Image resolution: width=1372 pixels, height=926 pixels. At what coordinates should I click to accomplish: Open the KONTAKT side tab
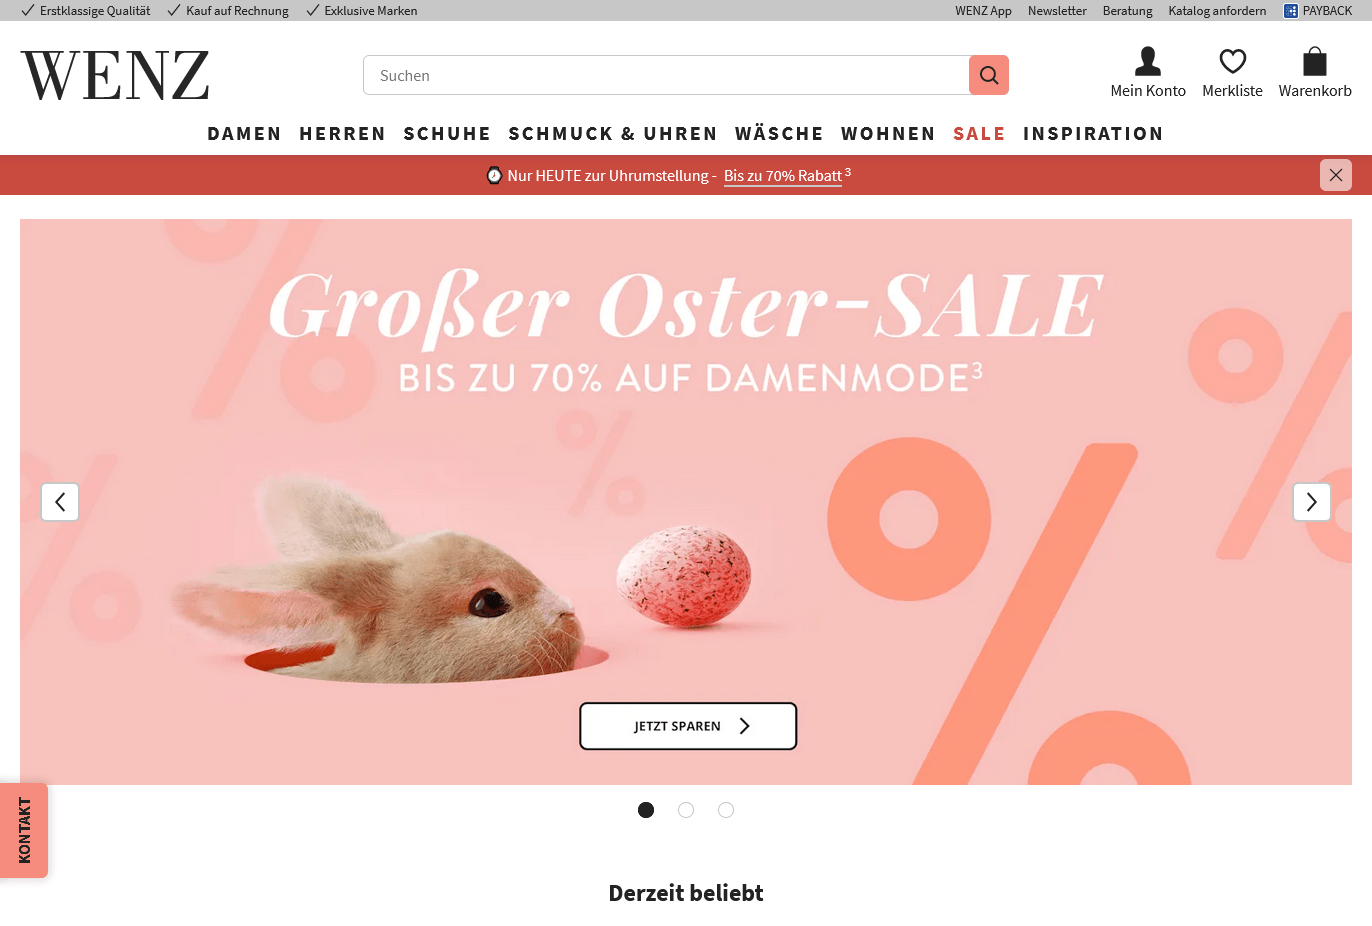[x=24, y=830]
